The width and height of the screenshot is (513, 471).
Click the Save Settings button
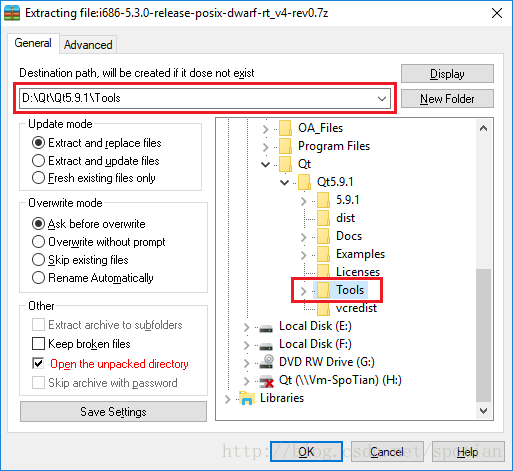pyautogui.click(x=113, y=412)
